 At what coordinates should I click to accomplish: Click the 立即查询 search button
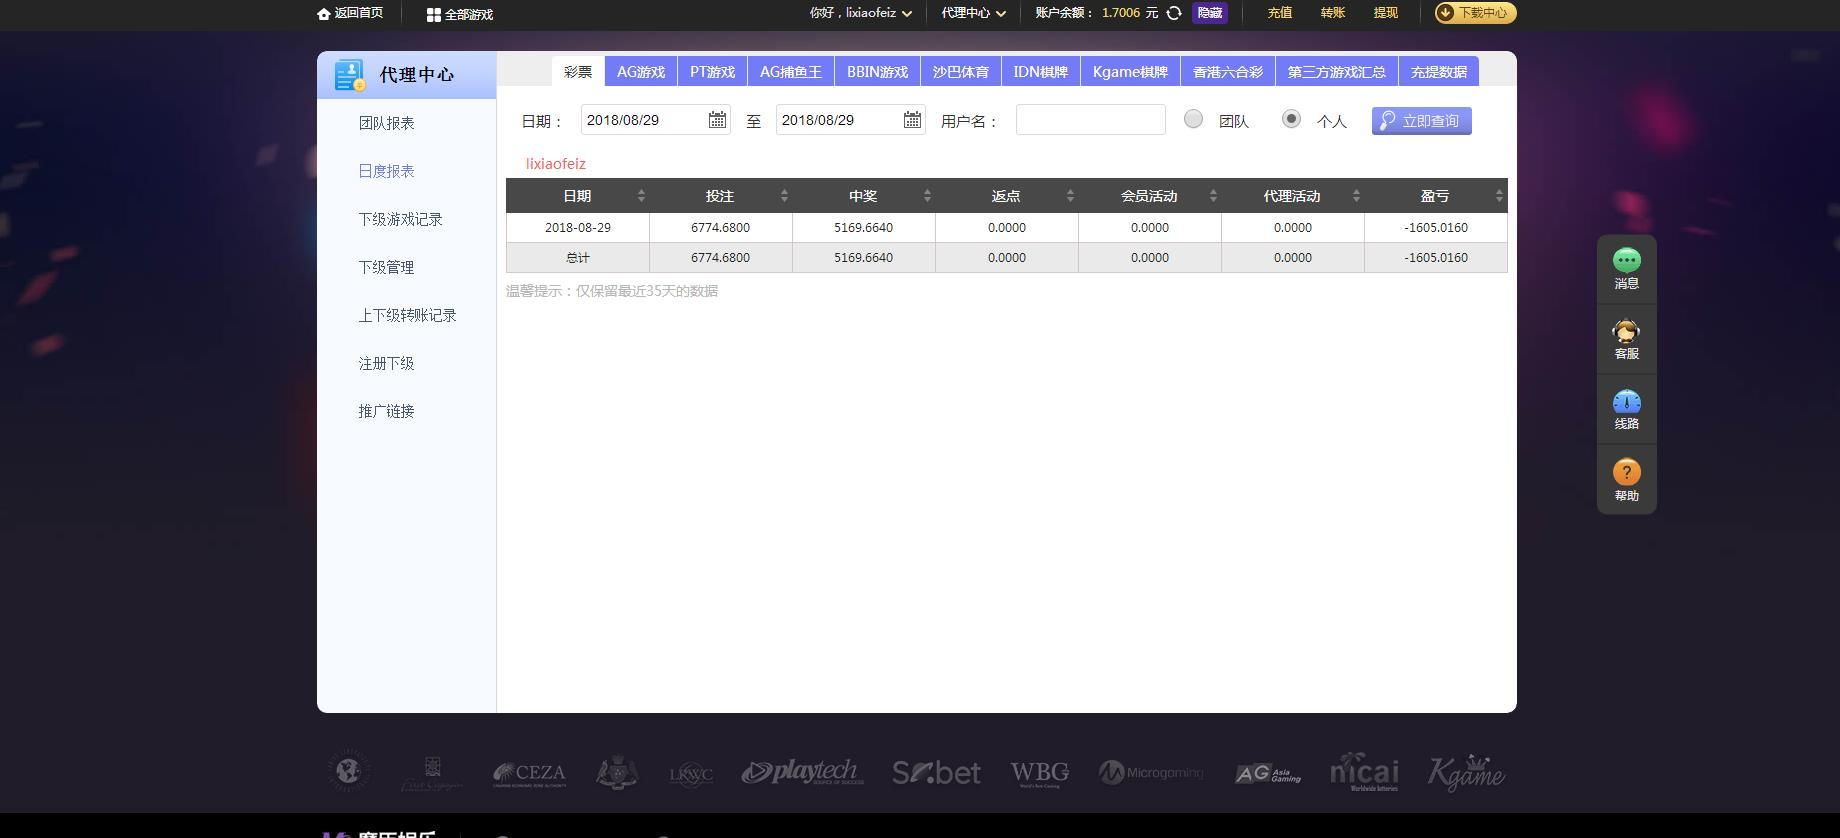[1421, 121]
